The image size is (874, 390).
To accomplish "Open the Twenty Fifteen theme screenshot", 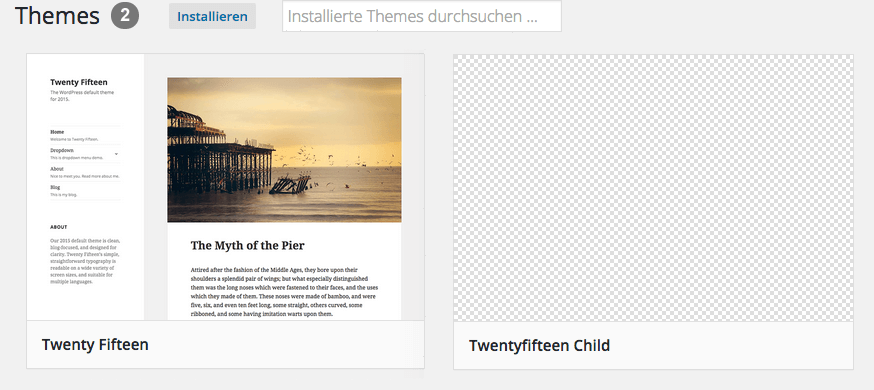I will click(225, 187).
